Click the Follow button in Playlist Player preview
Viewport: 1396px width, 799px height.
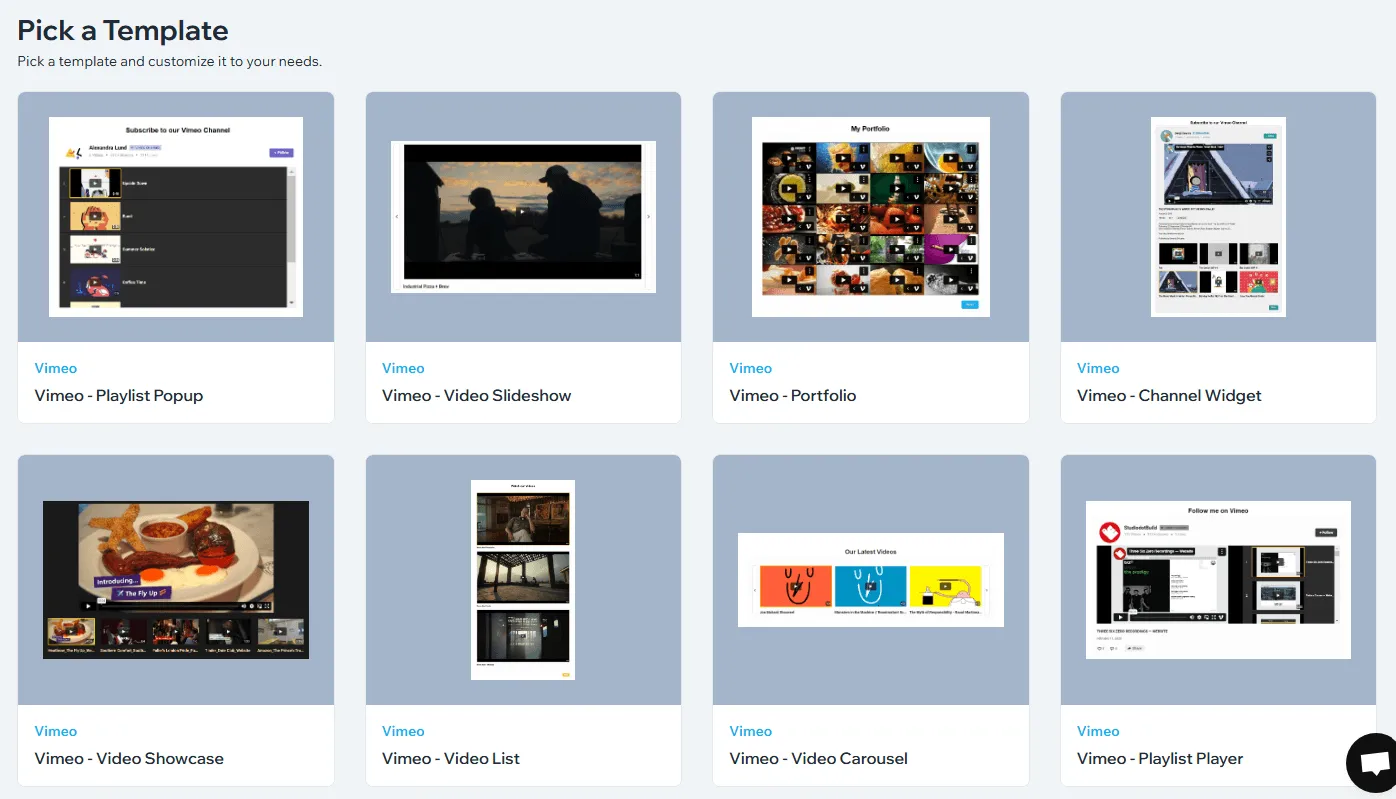click(1325, 532)
